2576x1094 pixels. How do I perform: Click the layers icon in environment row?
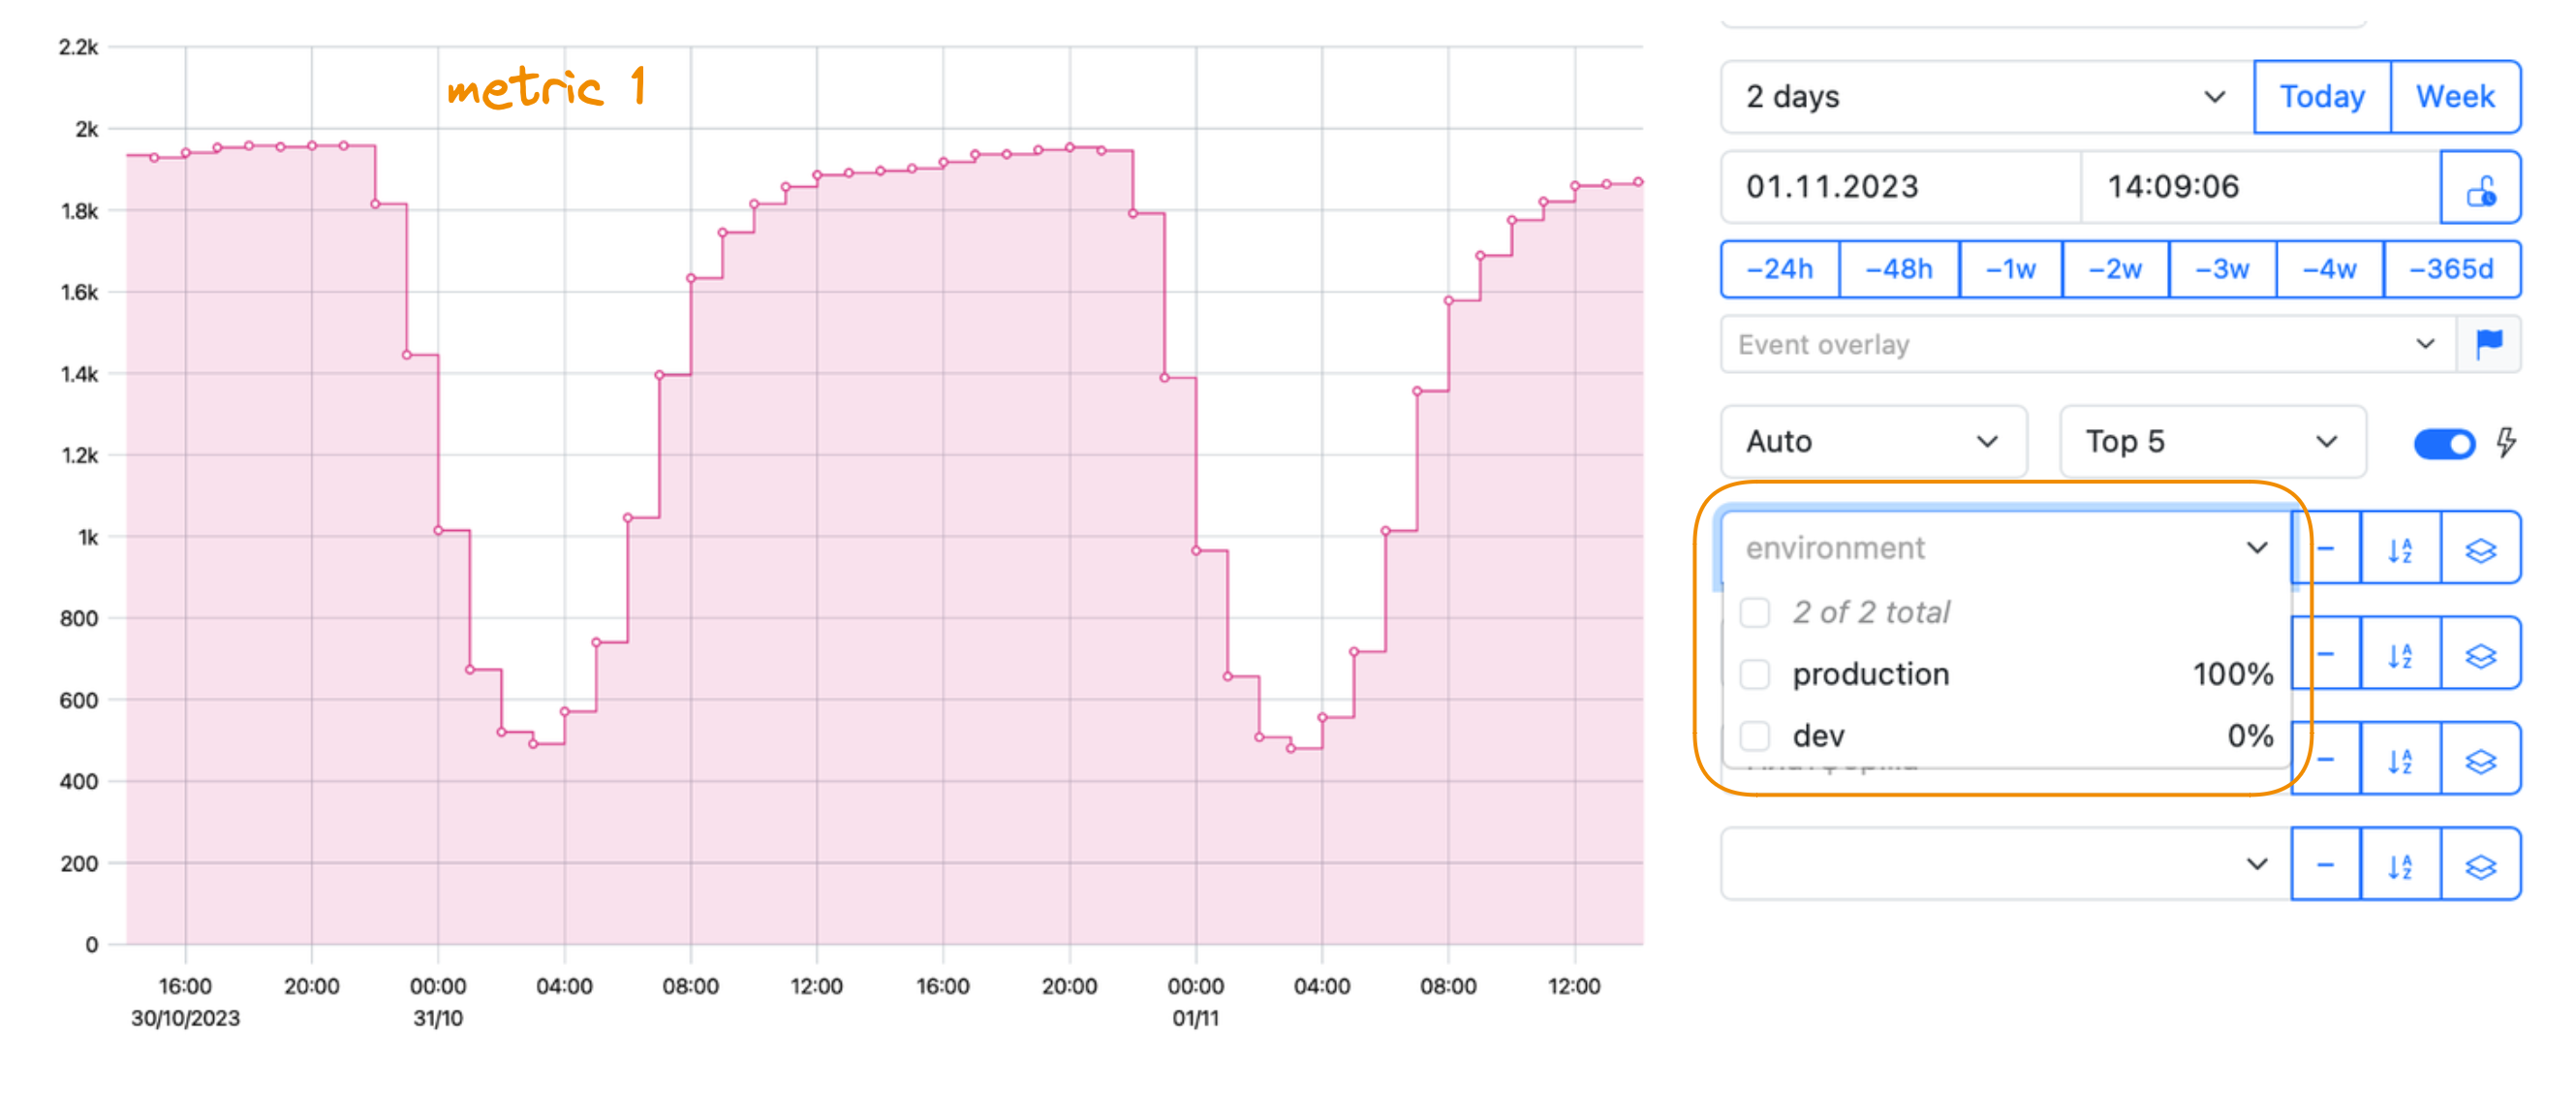[2481, 549]
